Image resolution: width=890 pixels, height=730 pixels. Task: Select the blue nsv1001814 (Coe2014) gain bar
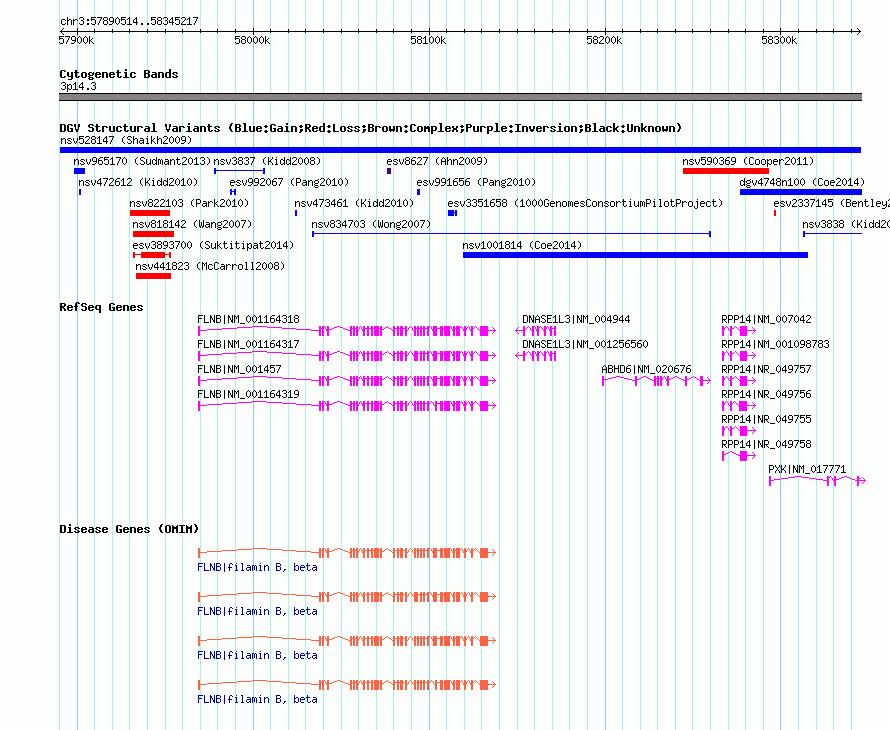click(x=635, y=255)
